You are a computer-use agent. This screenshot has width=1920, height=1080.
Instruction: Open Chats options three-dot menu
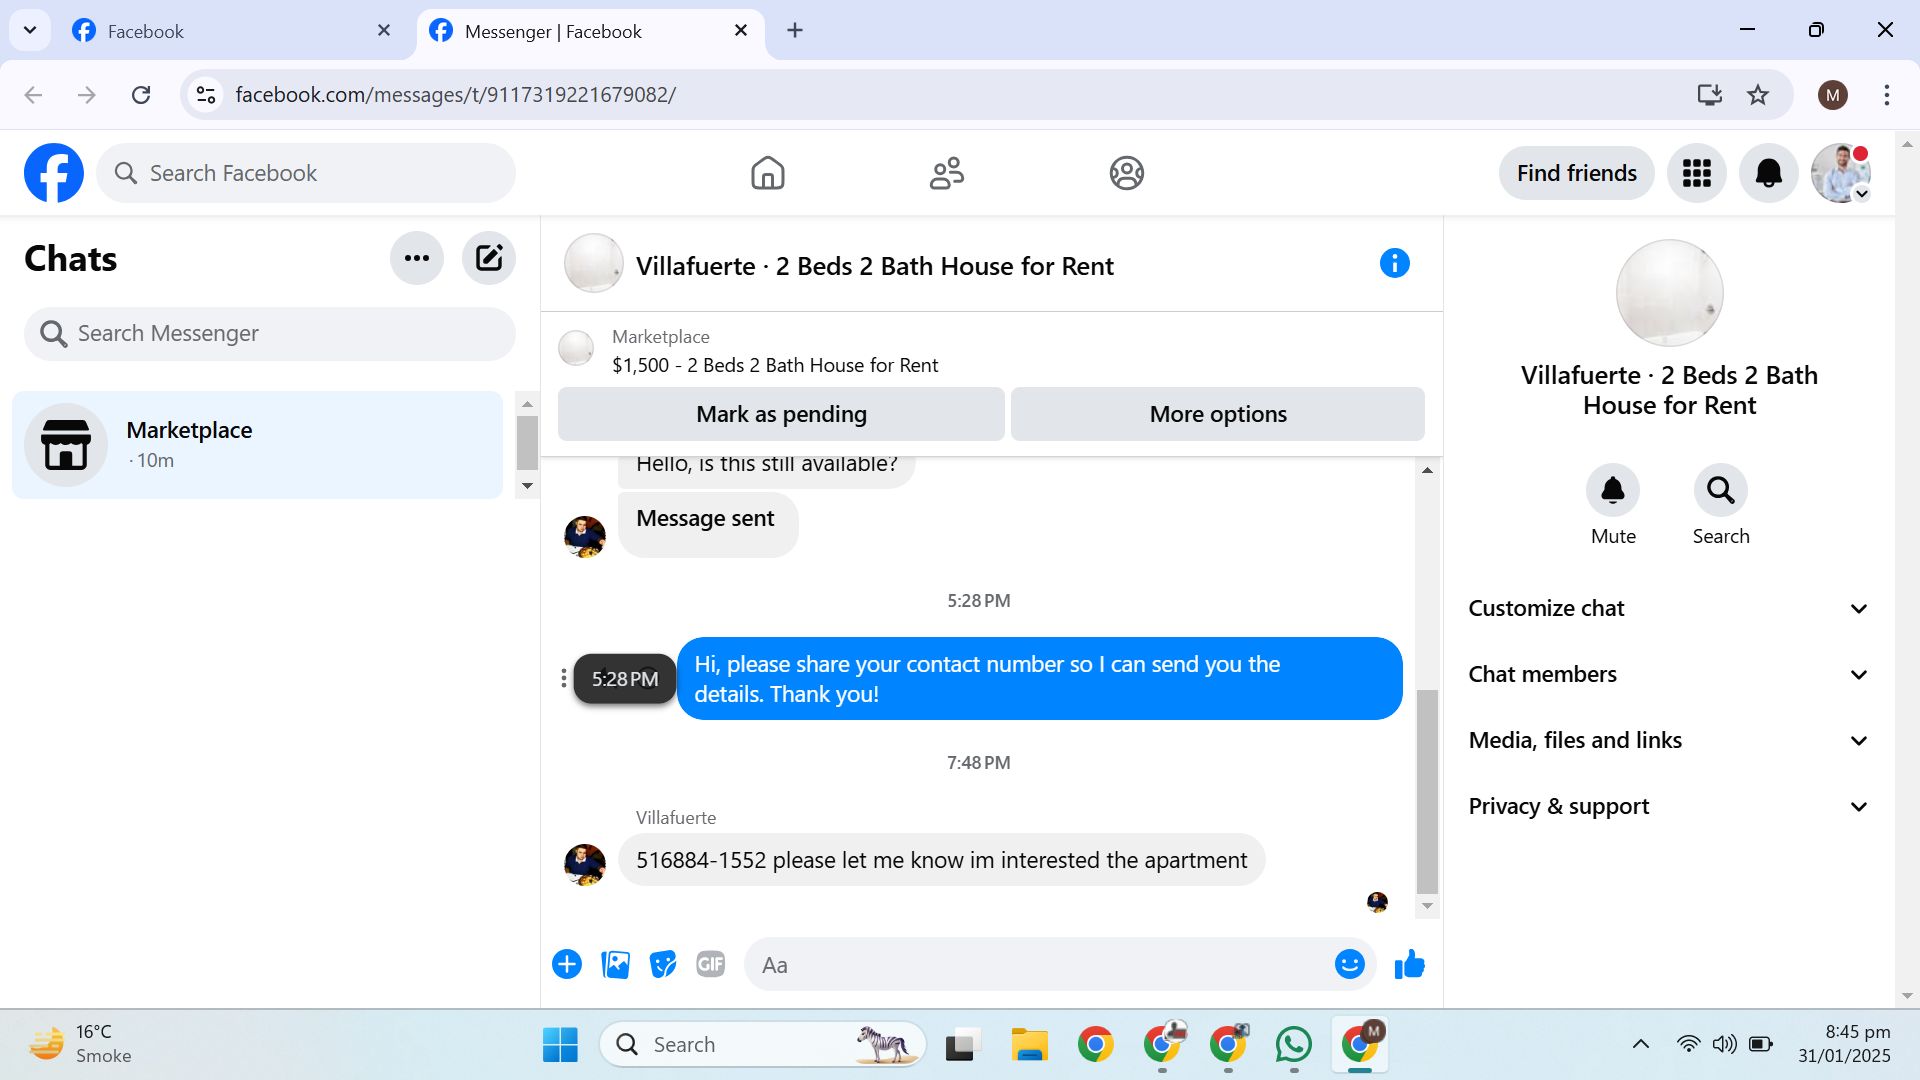click(x=417, y=258)
